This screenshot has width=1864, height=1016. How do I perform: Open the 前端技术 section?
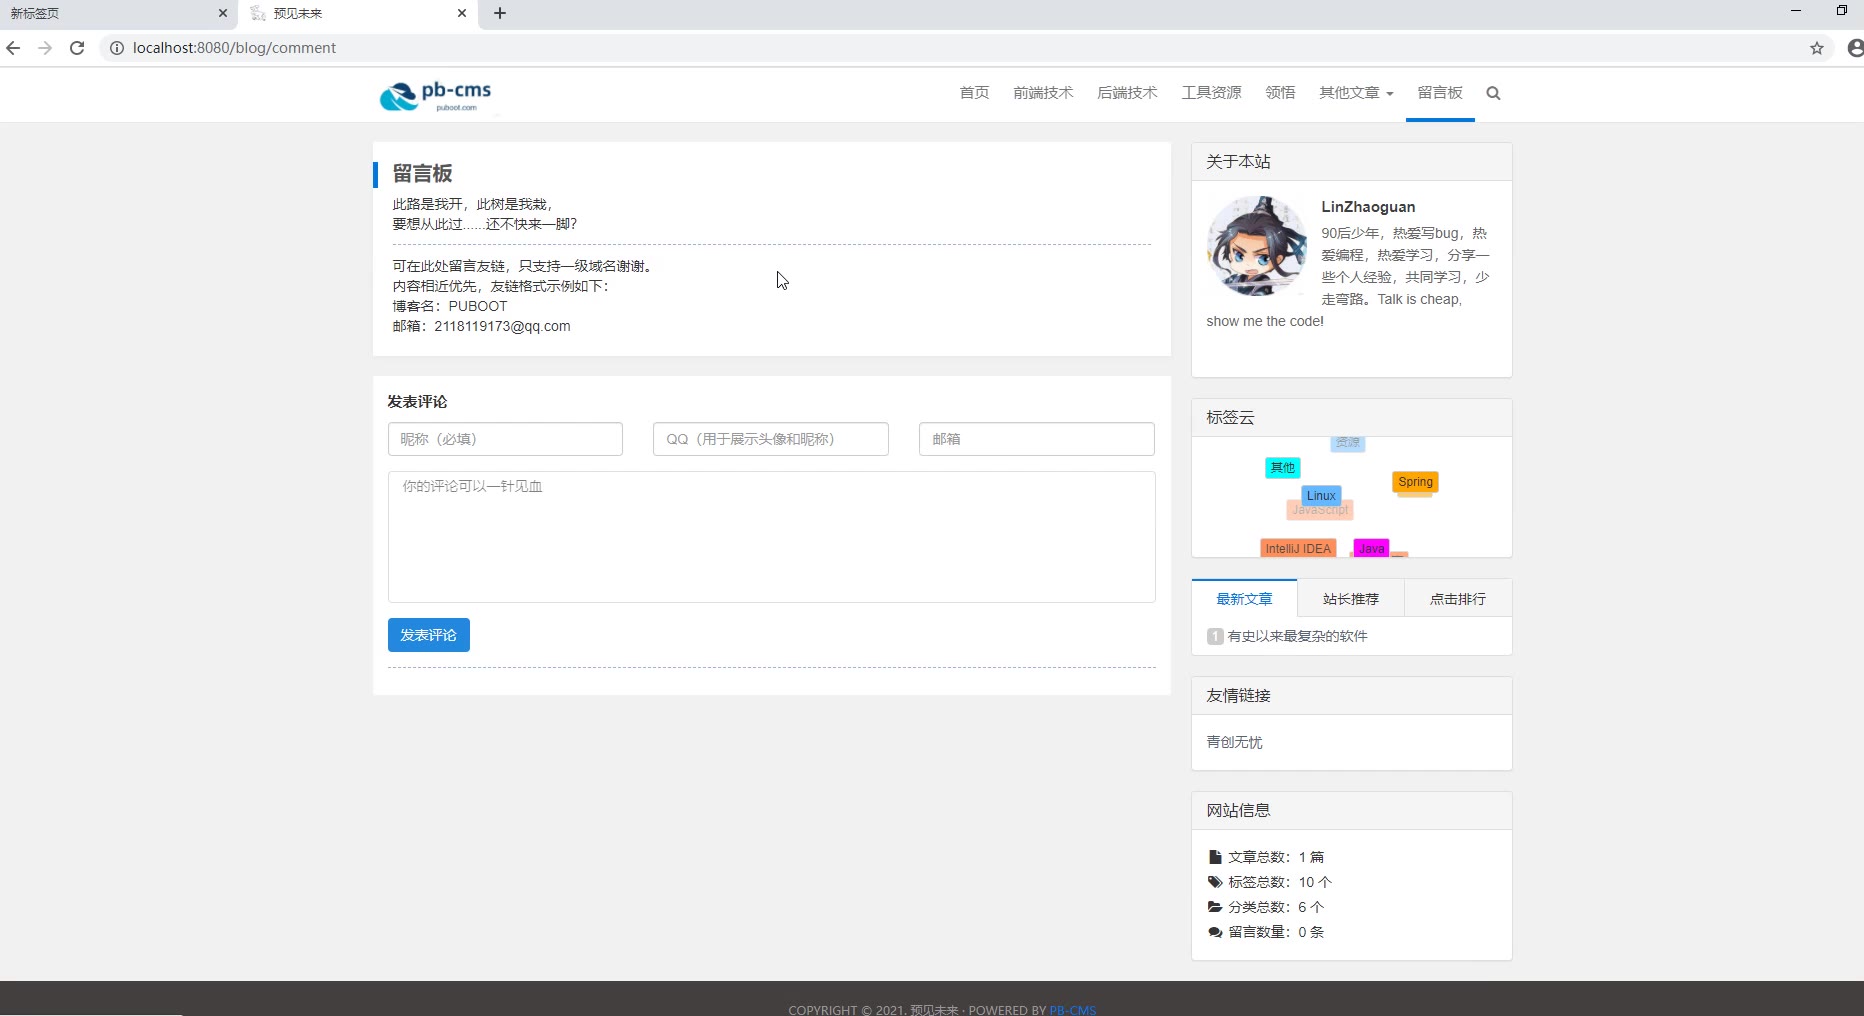click(x=1043, y=93)
